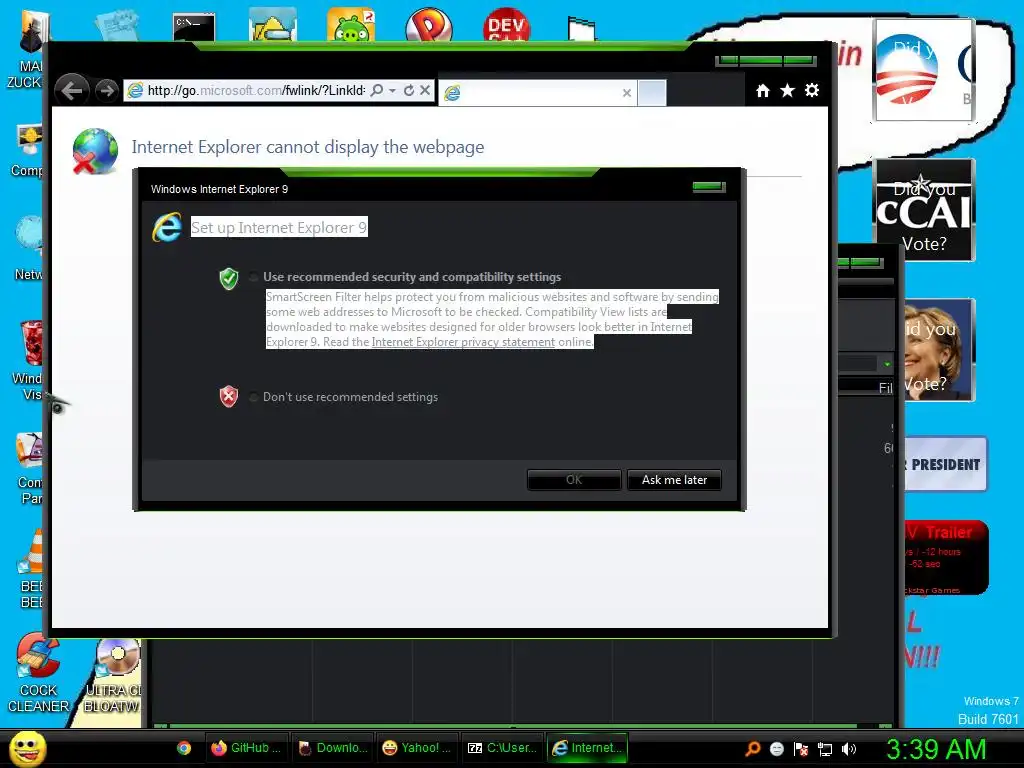The image size is (1024, 768).
Task: Close the Internet Explorer main window
Action: tap(799, 61)
